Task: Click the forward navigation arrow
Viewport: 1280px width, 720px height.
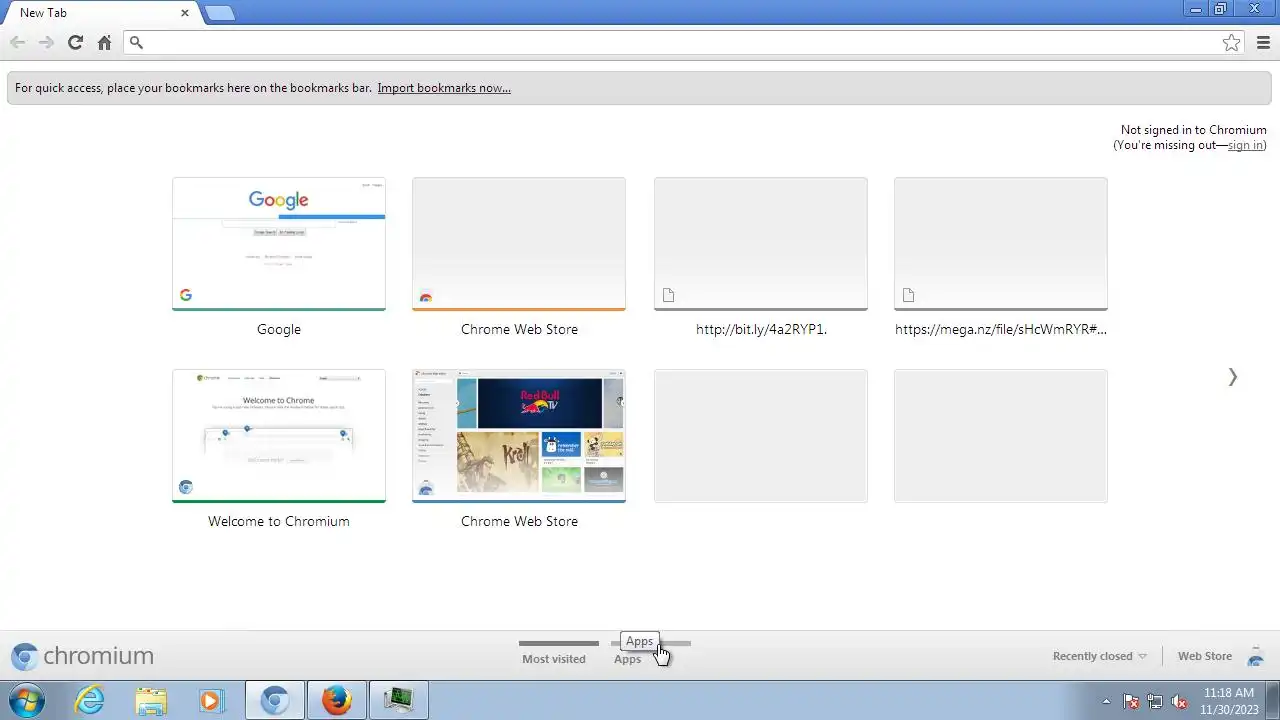Action: (46, 42)
